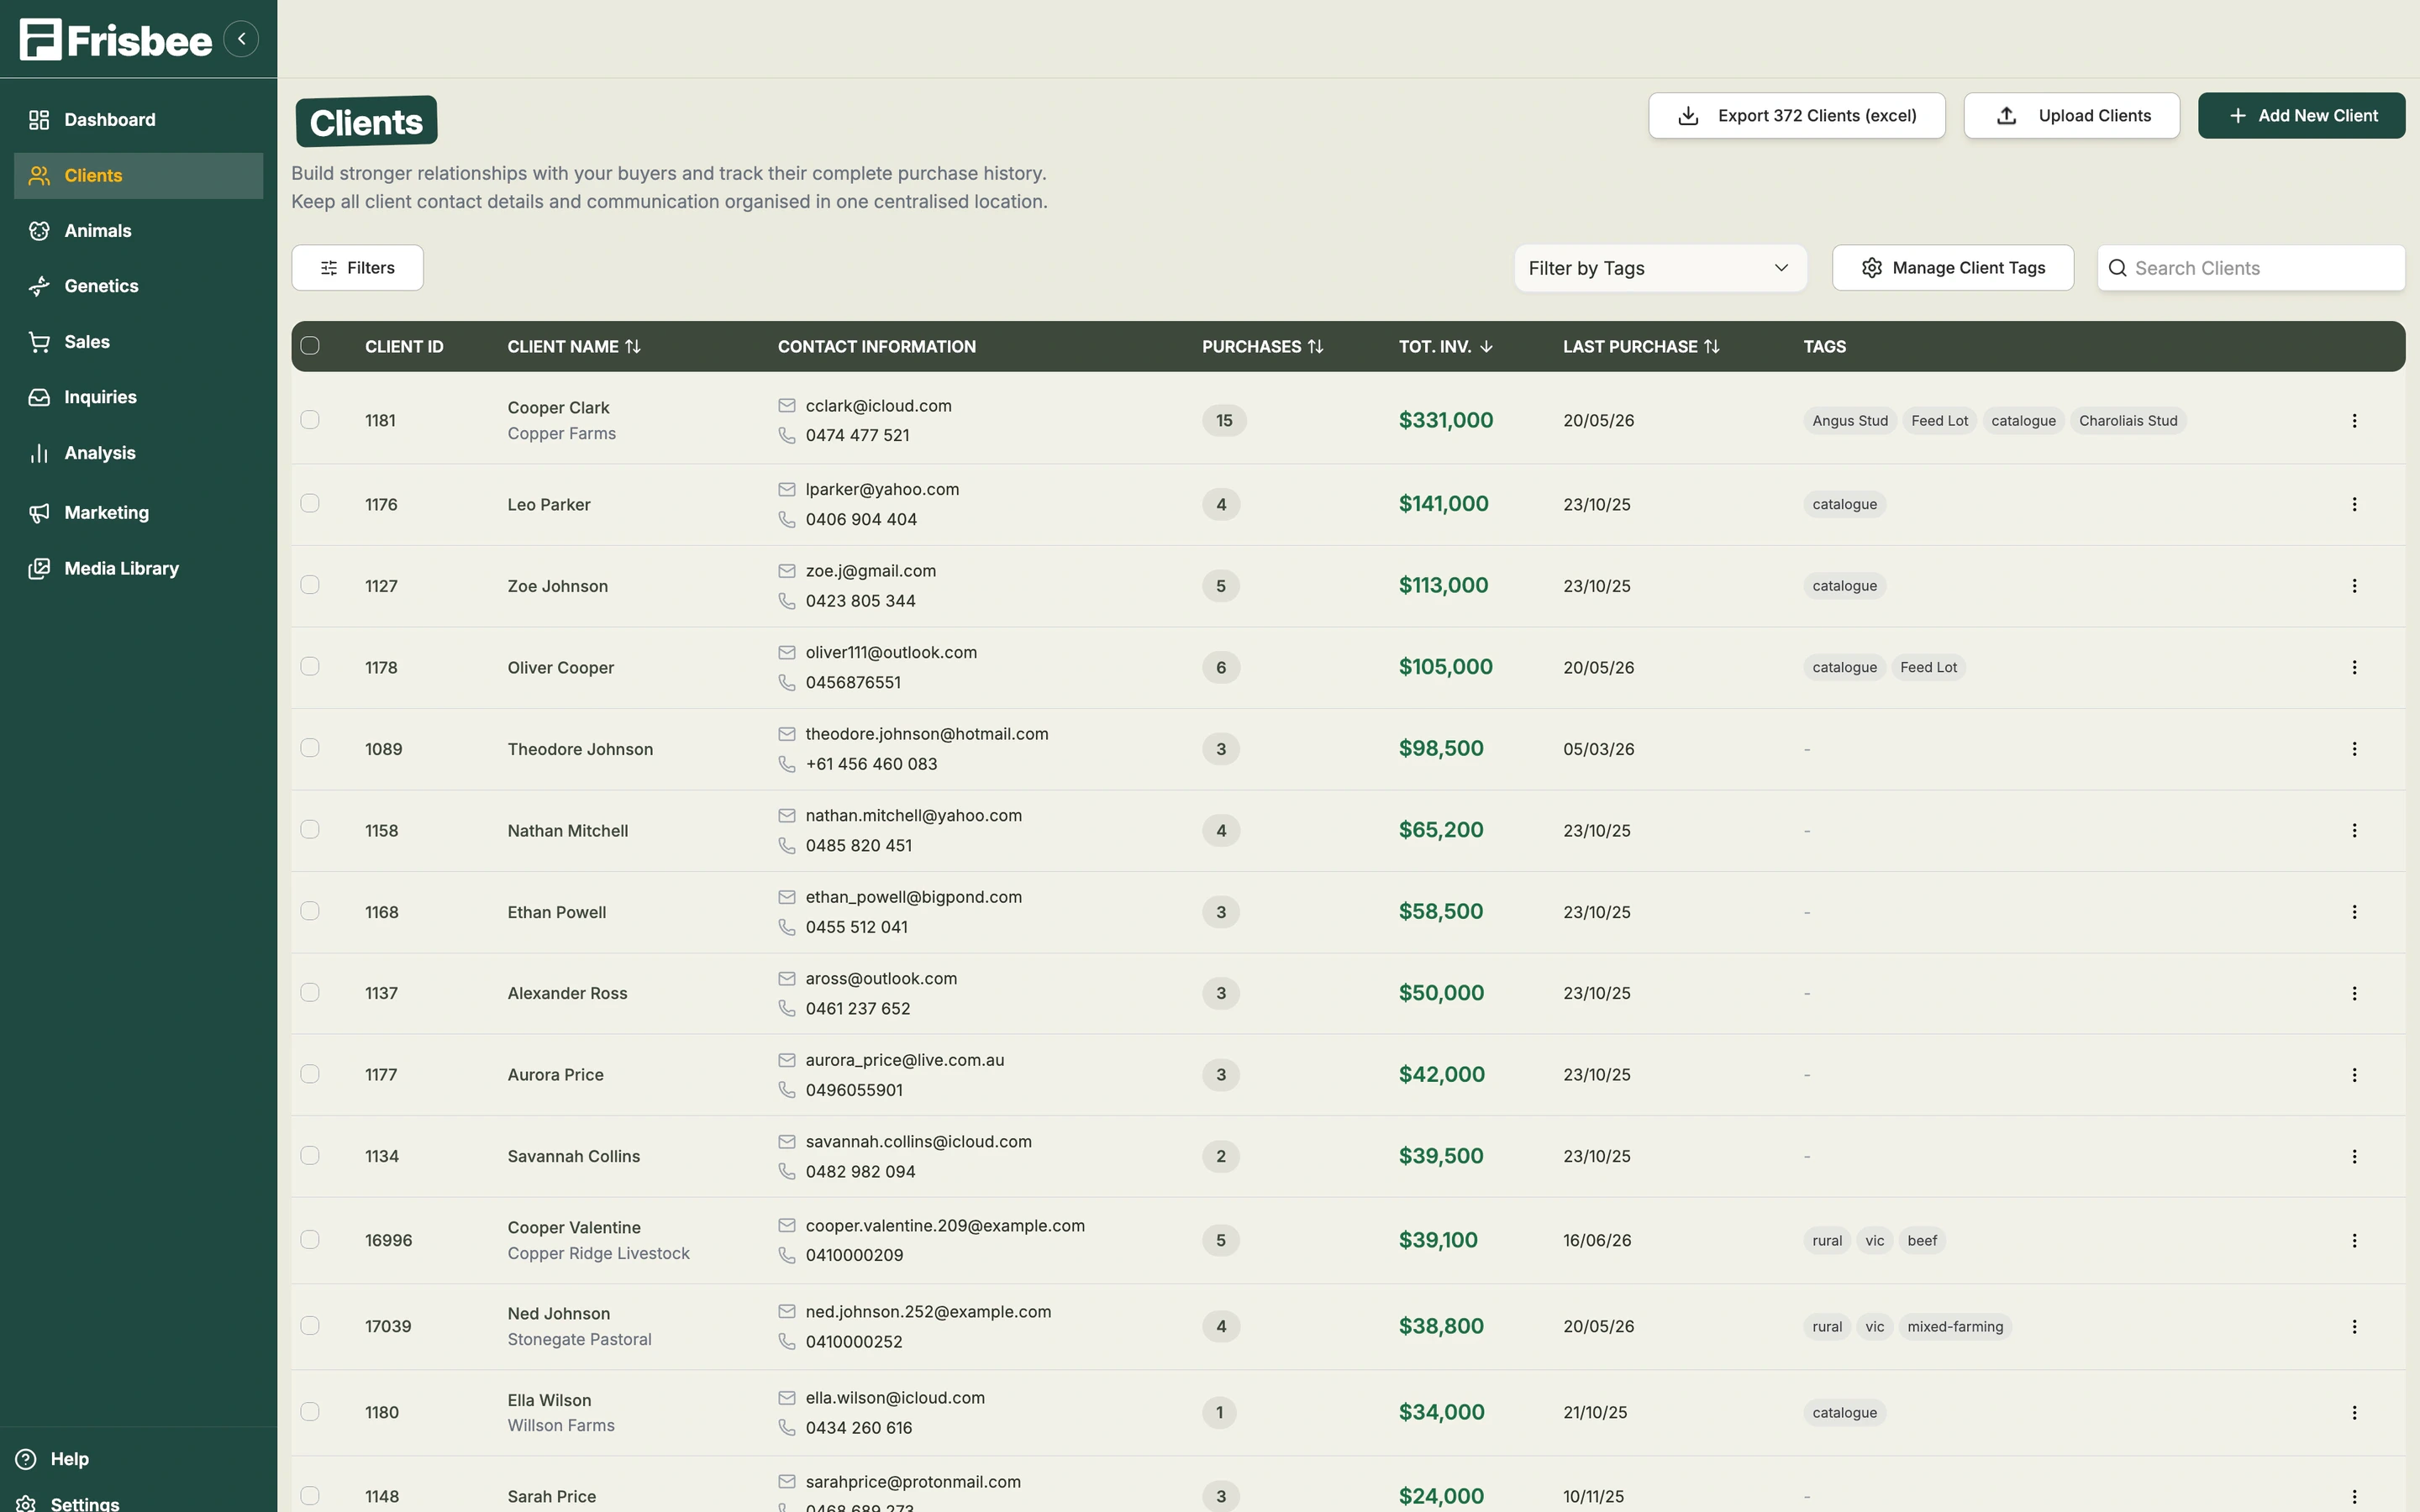Image resolution: width=2420 pixels, height=1512 pixels.
Task: Click the mixed-farming tag on Ned Johnson
Action: [x=1955, y=1327]
